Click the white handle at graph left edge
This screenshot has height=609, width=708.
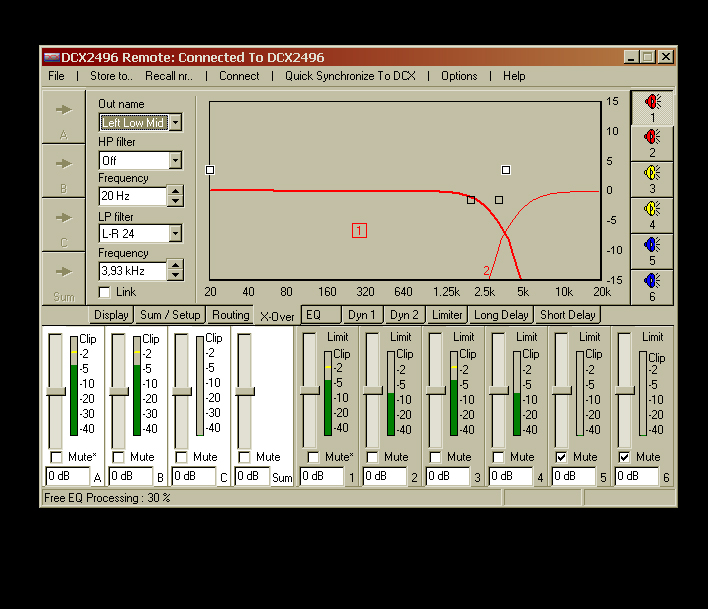pyautogui.click(x=210, y=170)
